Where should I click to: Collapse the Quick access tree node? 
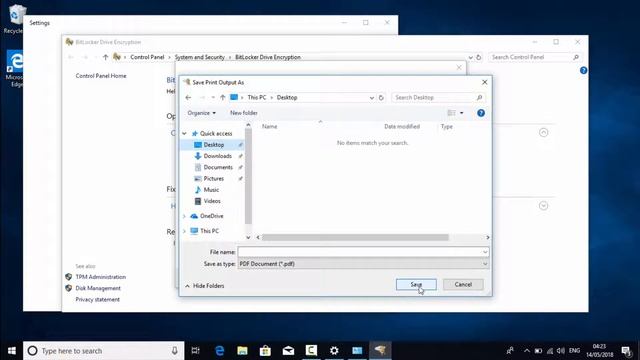point(184,133)
